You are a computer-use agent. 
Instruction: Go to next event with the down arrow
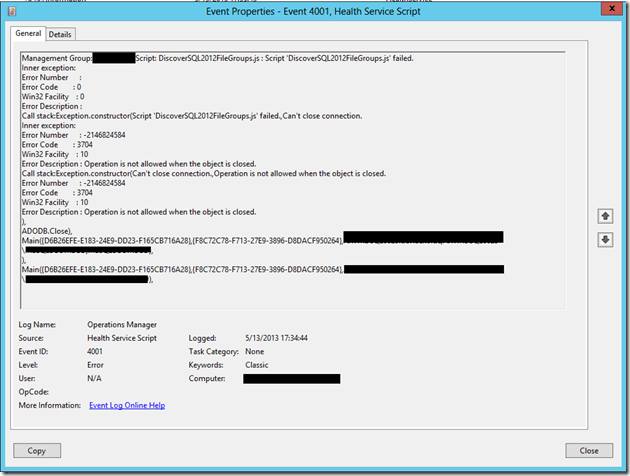tap(604, 240)
